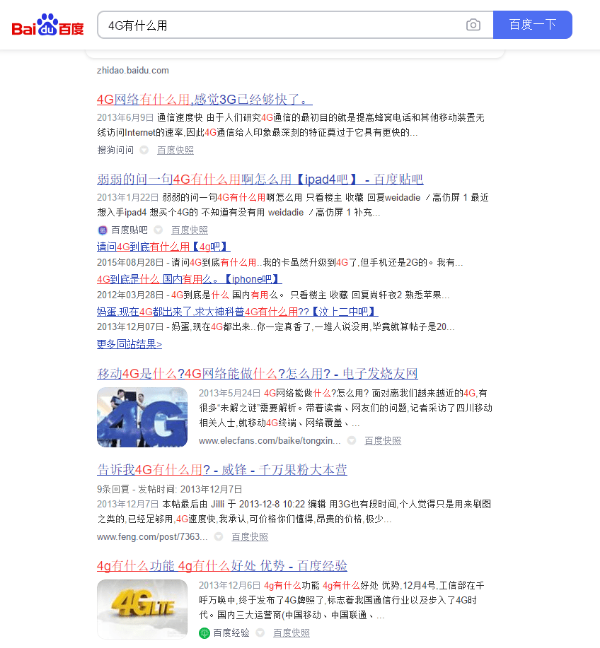The height and width of the screenshot is (648, 600).
Task: Click the date 2013年12月07日 sub-result snippet
Action: (131, 327)
